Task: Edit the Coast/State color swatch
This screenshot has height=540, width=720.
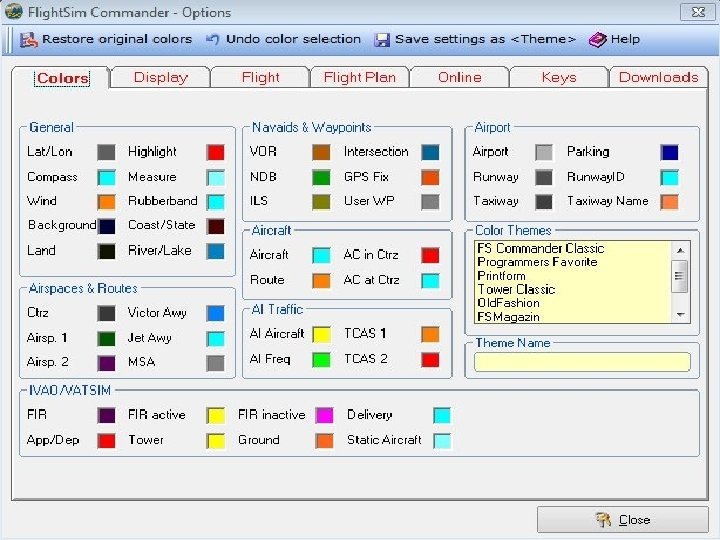Action: click(x=215, y=226)
